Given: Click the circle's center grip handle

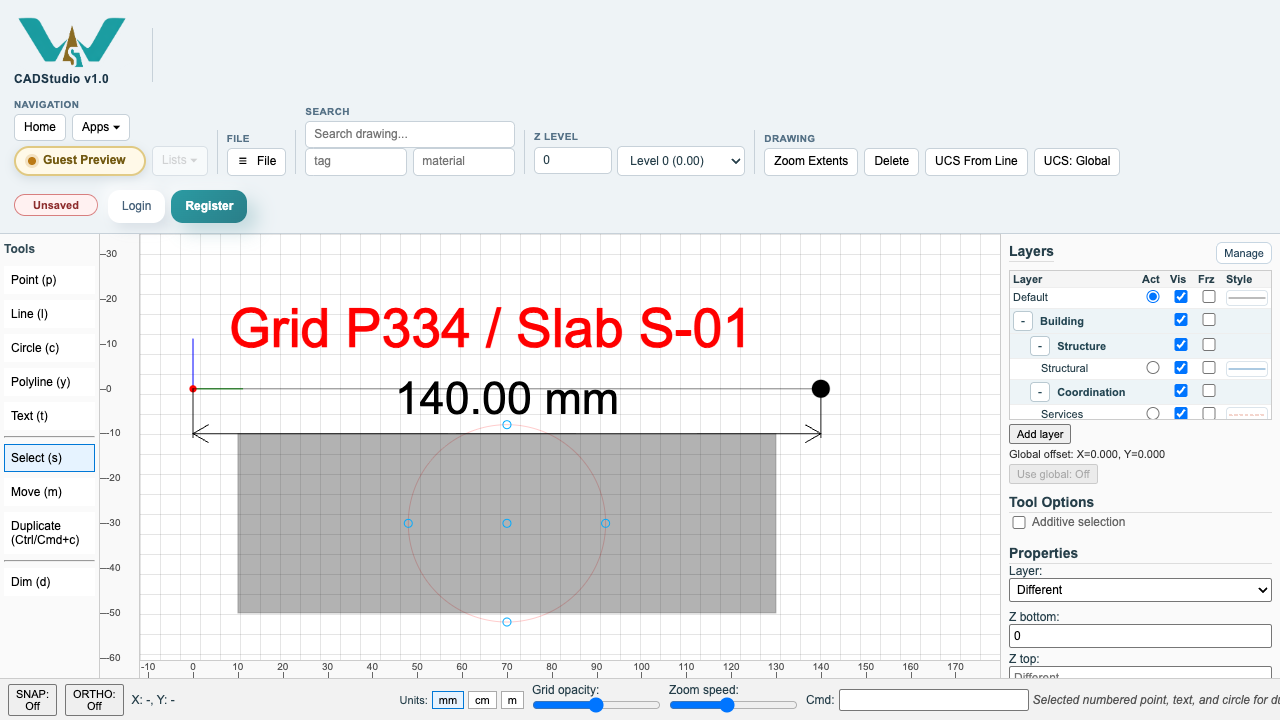Looking at the screenshot, I should (507, 523).
